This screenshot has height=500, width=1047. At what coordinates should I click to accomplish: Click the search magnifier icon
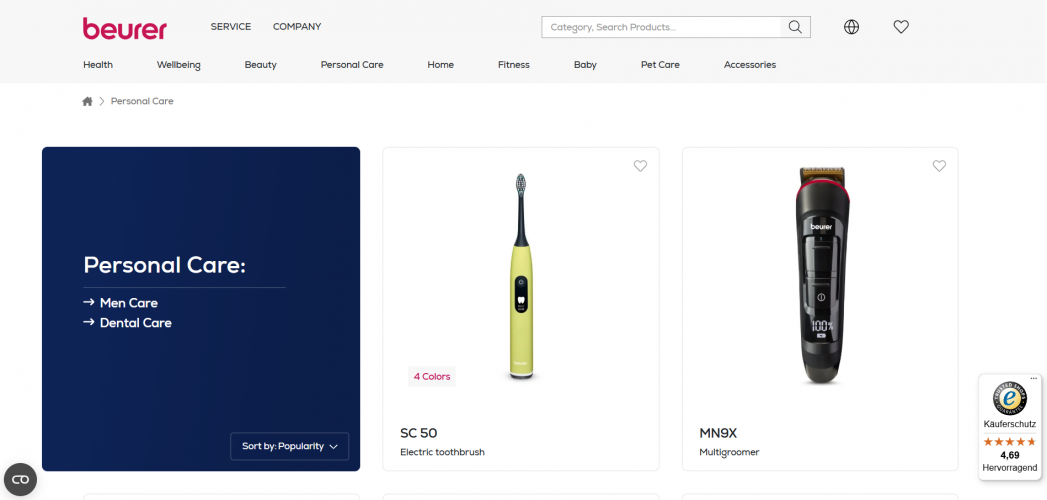pyautogui.click(x=795, y=27)
